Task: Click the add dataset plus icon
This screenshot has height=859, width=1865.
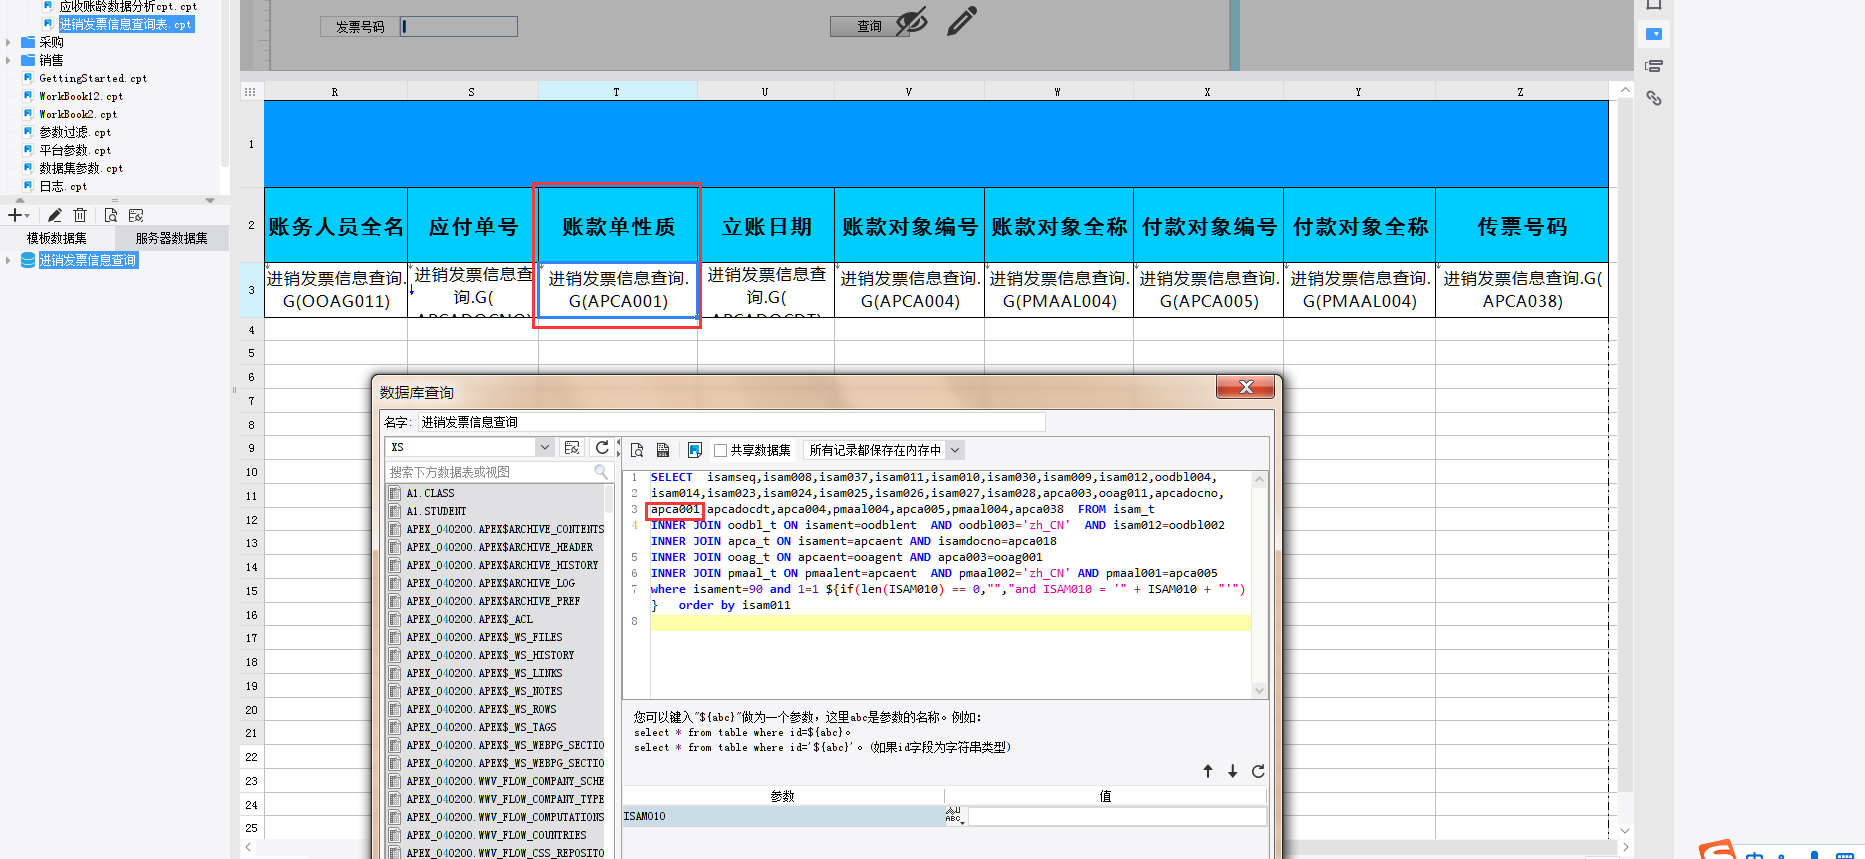Action: [x=15, y=215]
